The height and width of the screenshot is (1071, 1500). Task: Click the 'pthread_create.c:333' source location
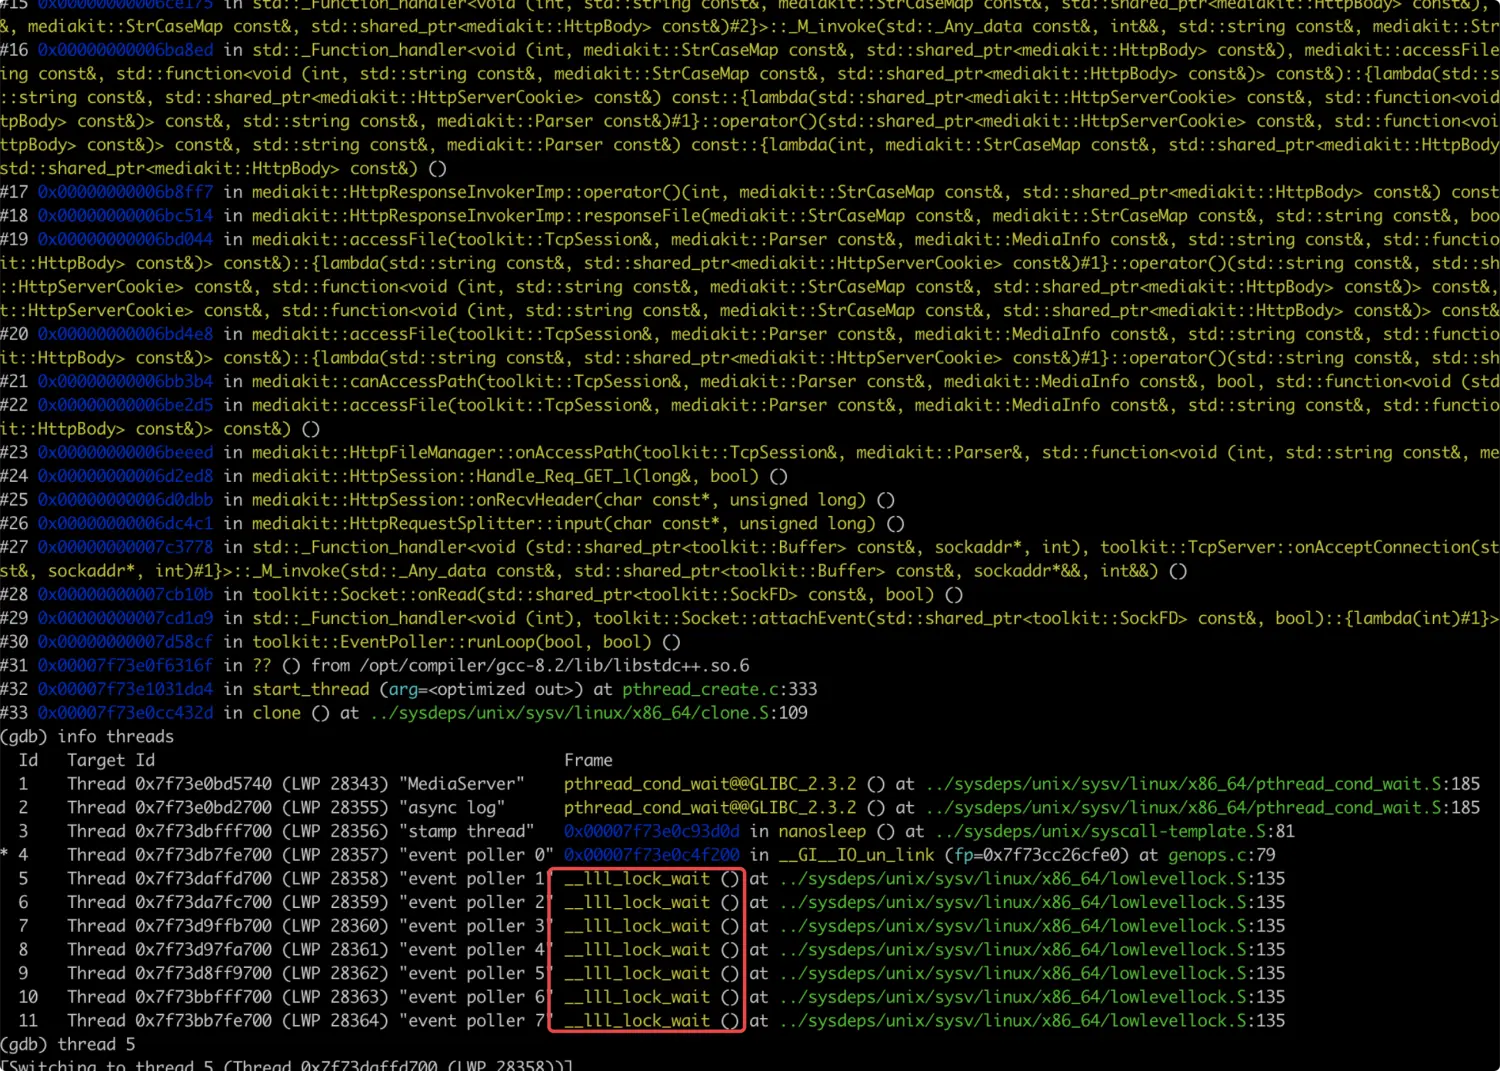(x=720, y=689)
